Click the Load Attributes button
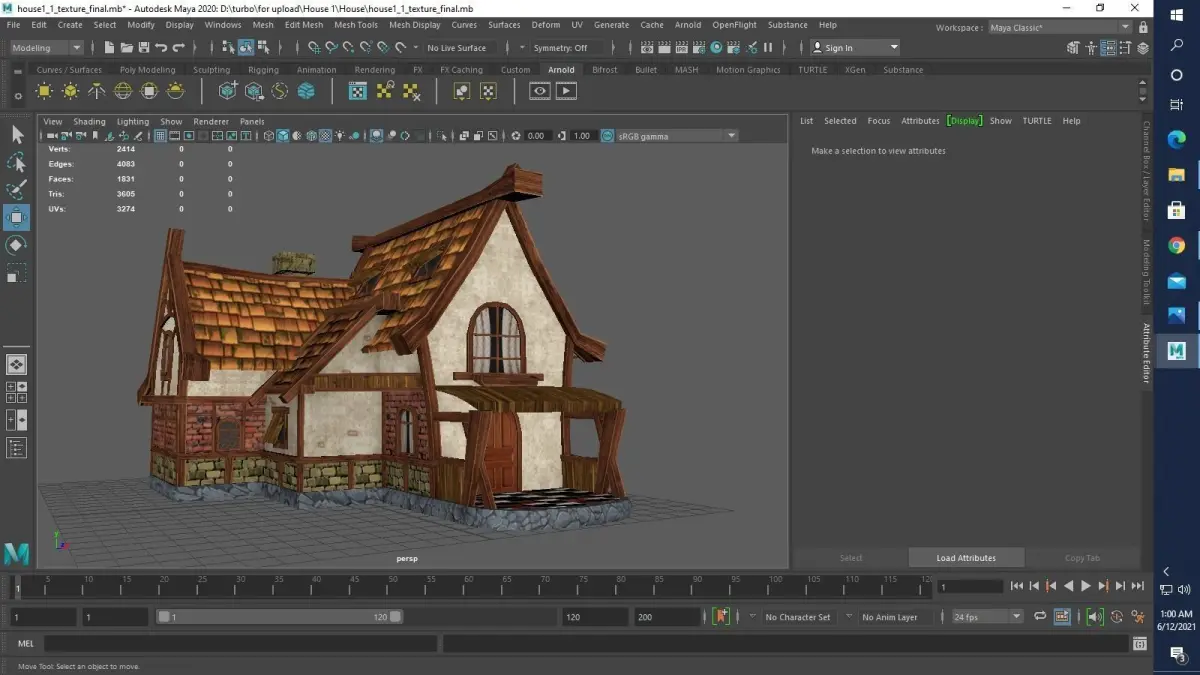 click(966, 558)
